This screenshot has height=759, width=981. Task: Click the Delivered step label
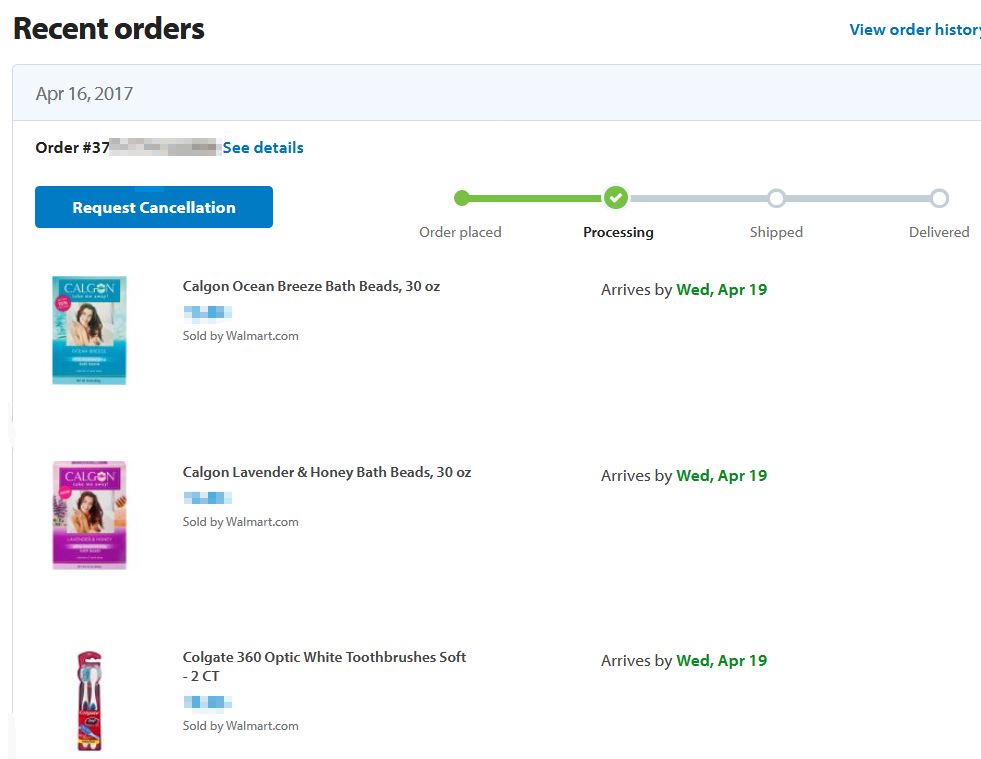[x=939, y=232]
